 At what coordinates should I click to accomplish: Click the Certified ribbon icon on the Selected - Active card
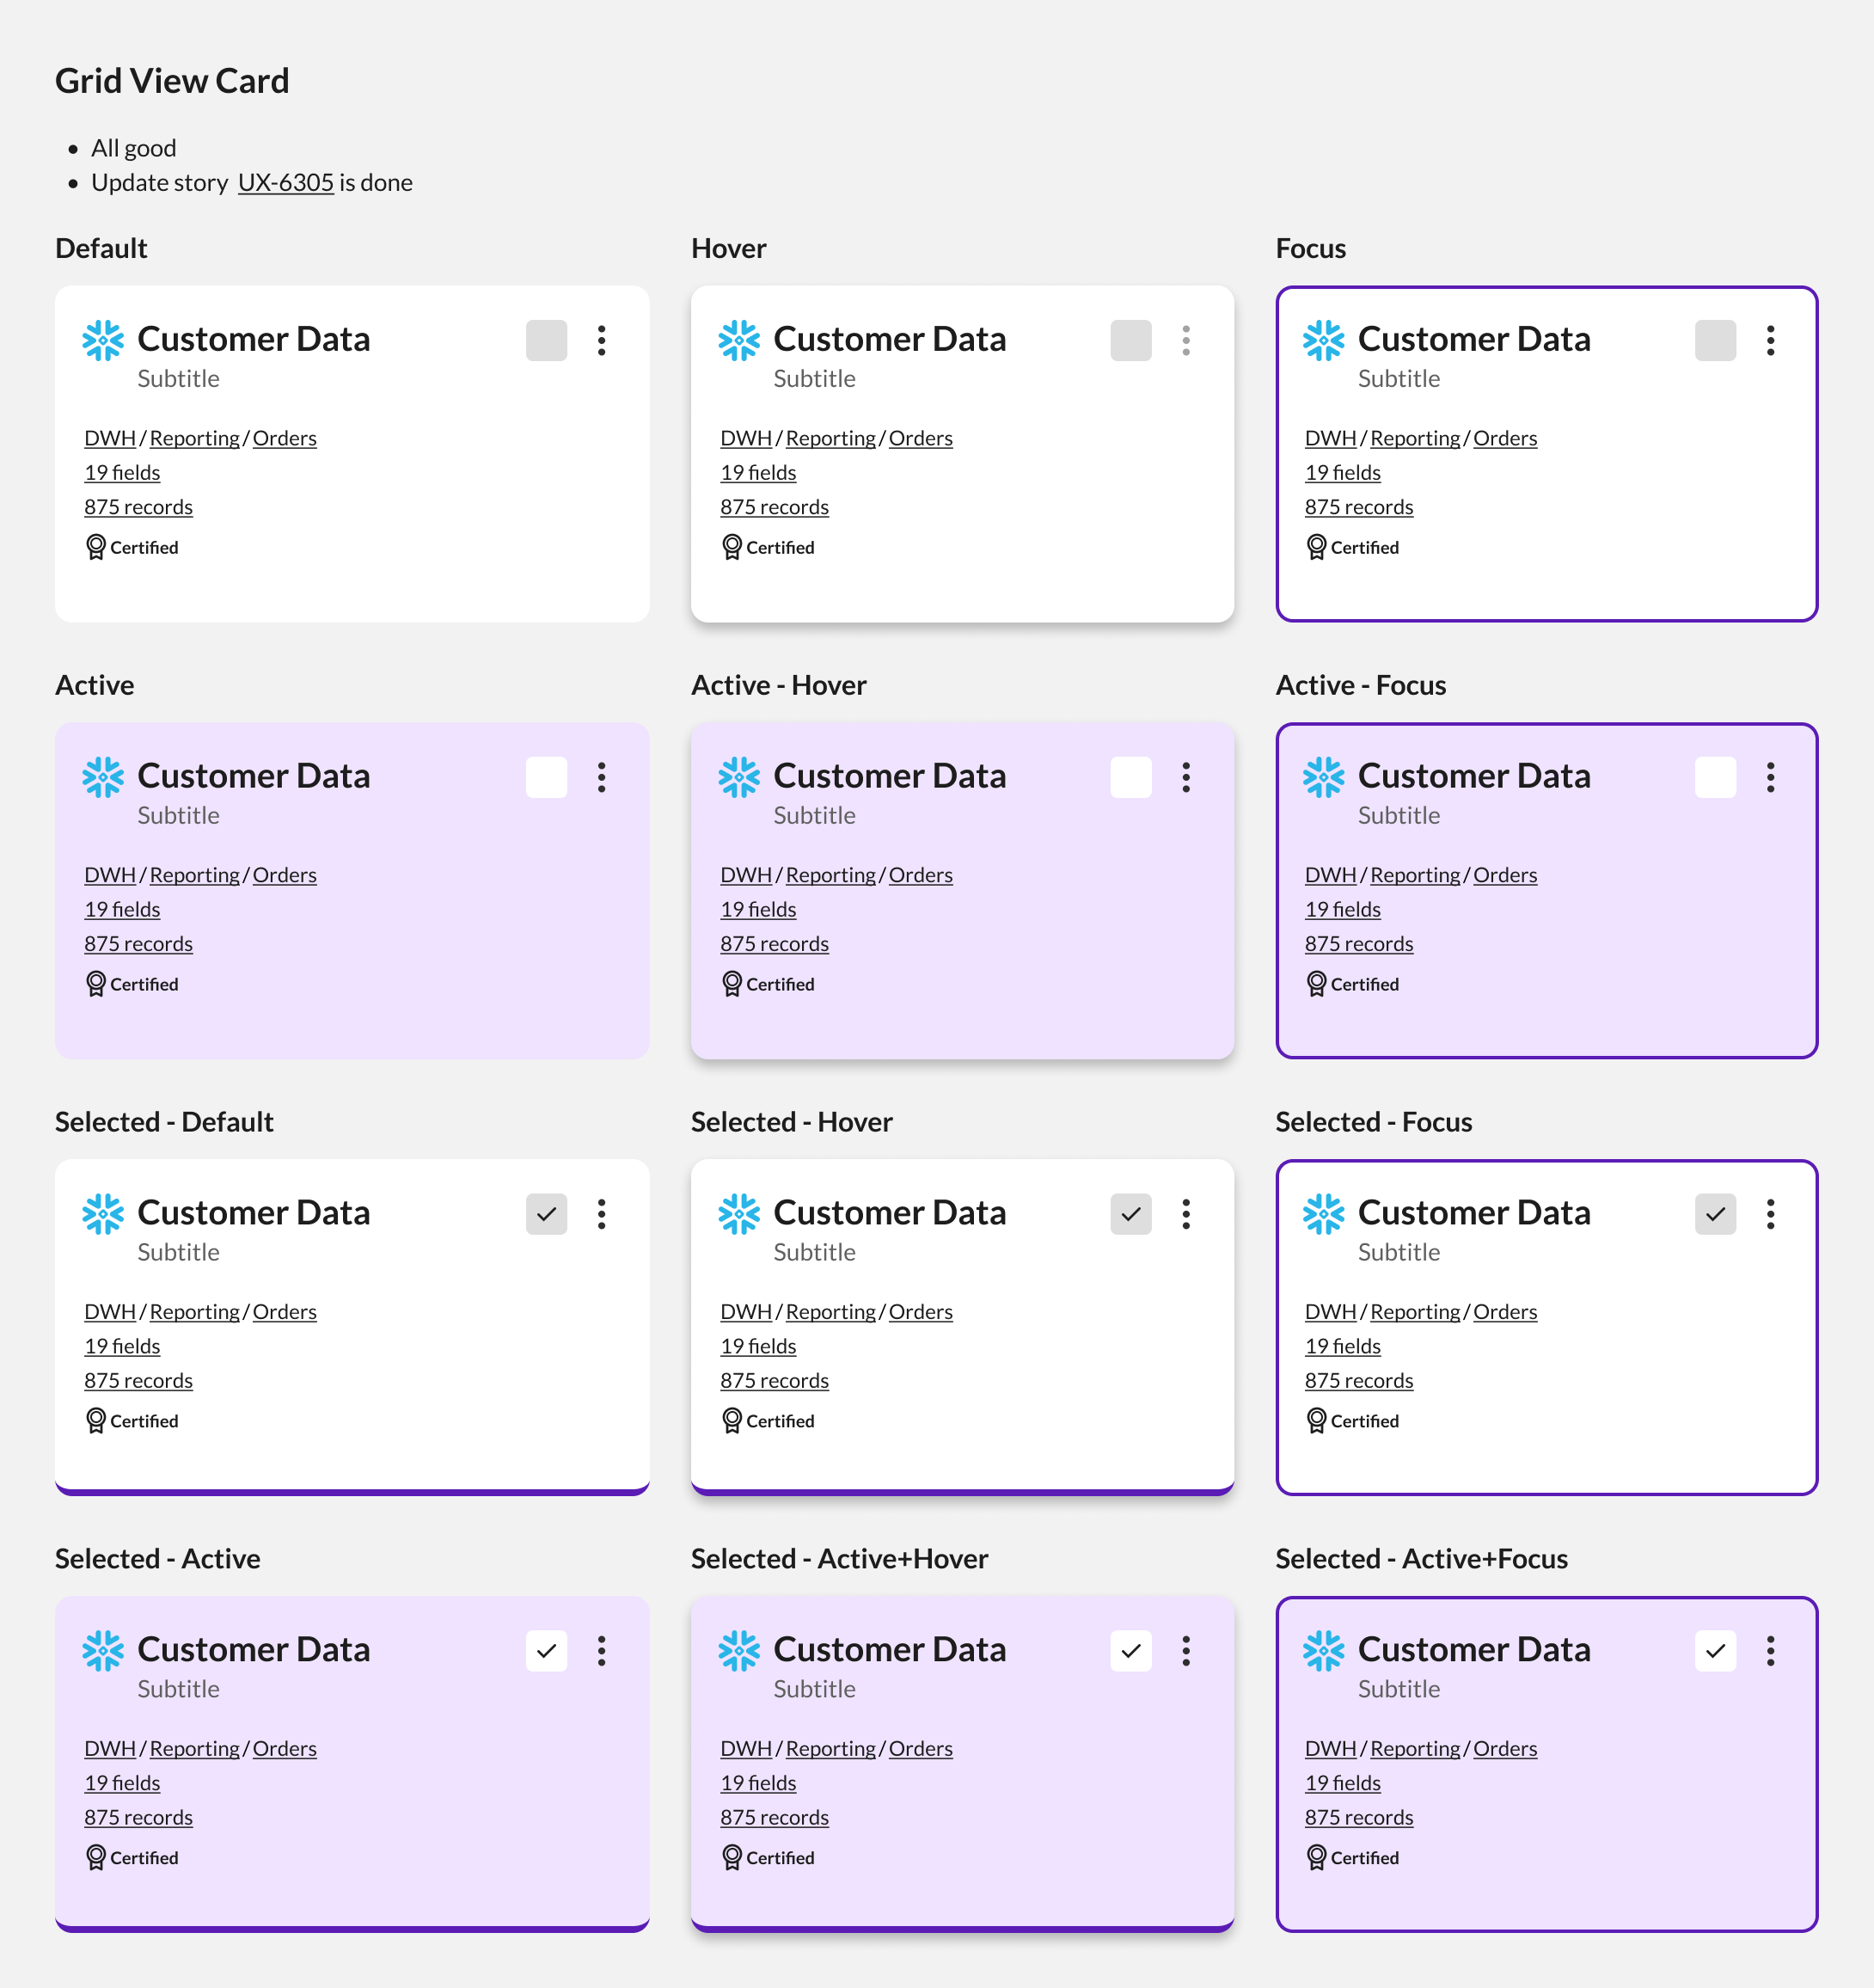coord(96,1857)
